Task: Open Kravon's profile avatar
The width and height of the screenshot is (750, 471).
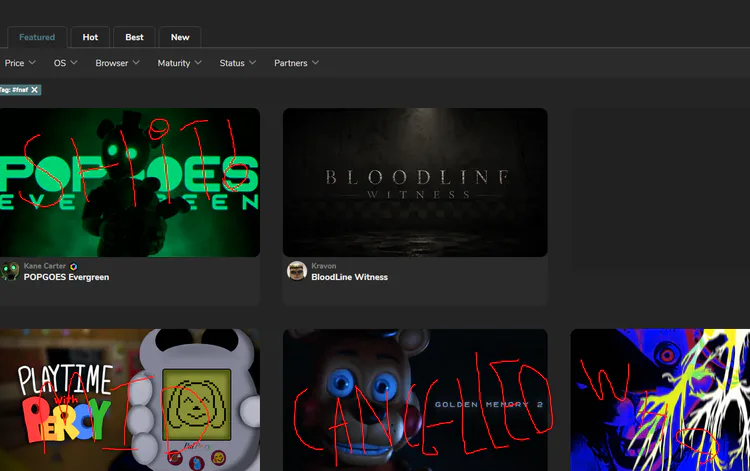Action: pyautogui.click(x=297, y=271)
